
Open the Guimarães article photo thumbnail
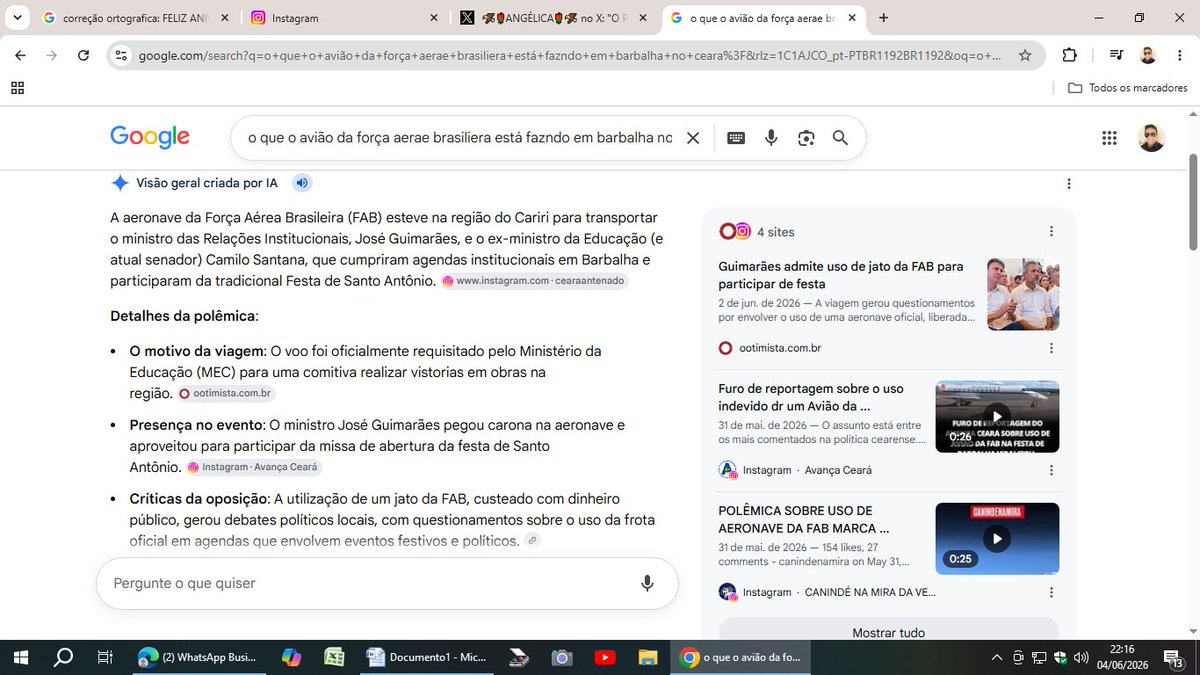tap(1023, 295)
